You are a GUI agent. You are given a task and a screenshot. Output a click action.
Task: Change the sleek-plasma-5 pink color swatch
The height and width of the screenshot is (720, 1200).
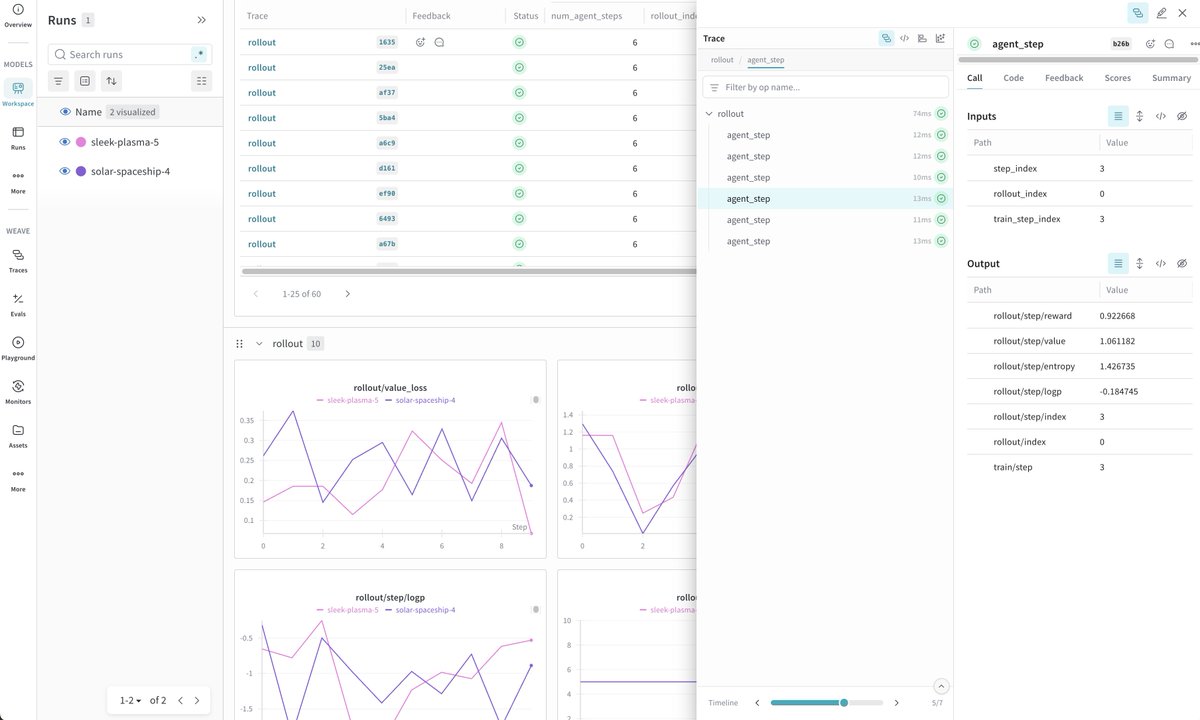tap(81, 142)
